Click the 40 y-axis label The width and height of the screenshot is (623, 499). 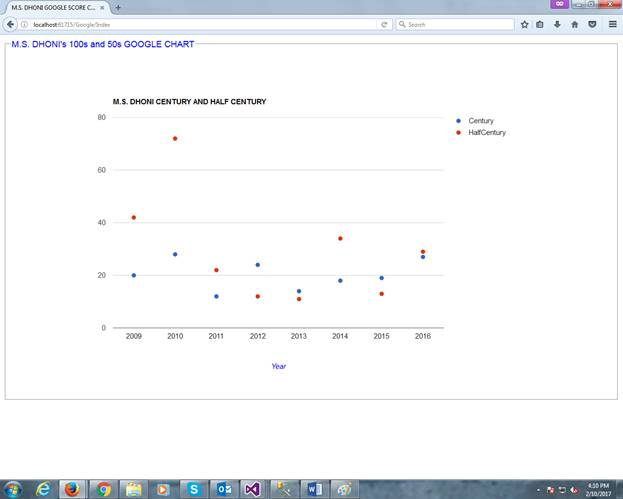pyautogui.click(x=102, y=222)
